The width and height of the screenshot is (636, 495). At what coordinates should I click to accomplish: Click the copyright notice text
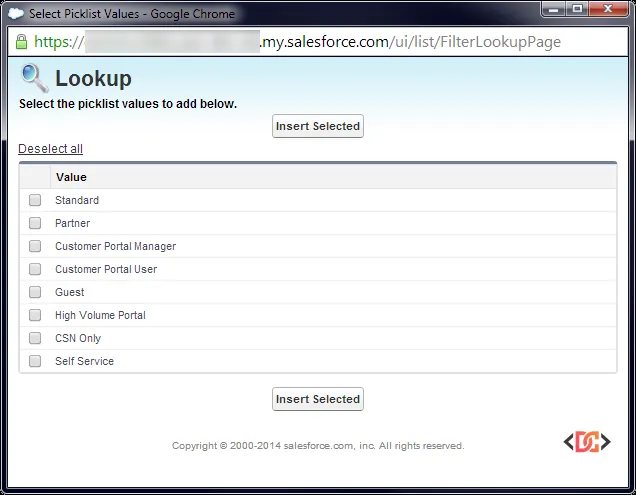318,446
